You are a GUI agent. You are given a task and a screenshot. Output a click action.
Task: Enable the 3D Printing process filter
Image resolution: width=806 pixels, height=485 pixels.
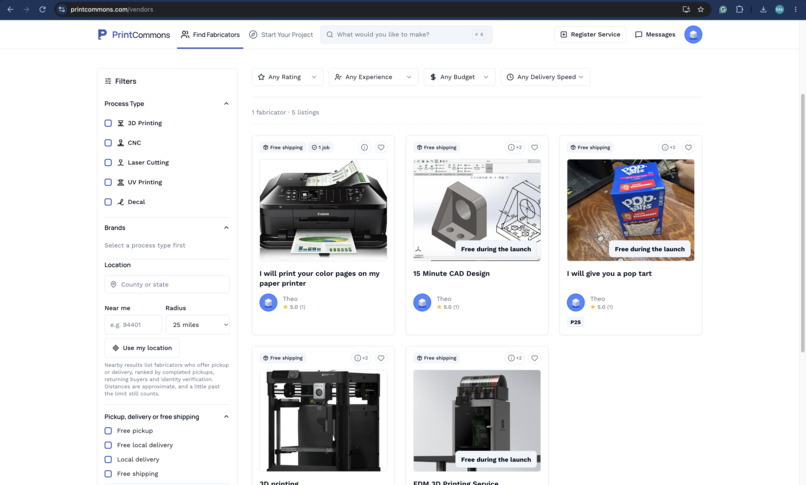pyautogui.click(x=108, y=123)
